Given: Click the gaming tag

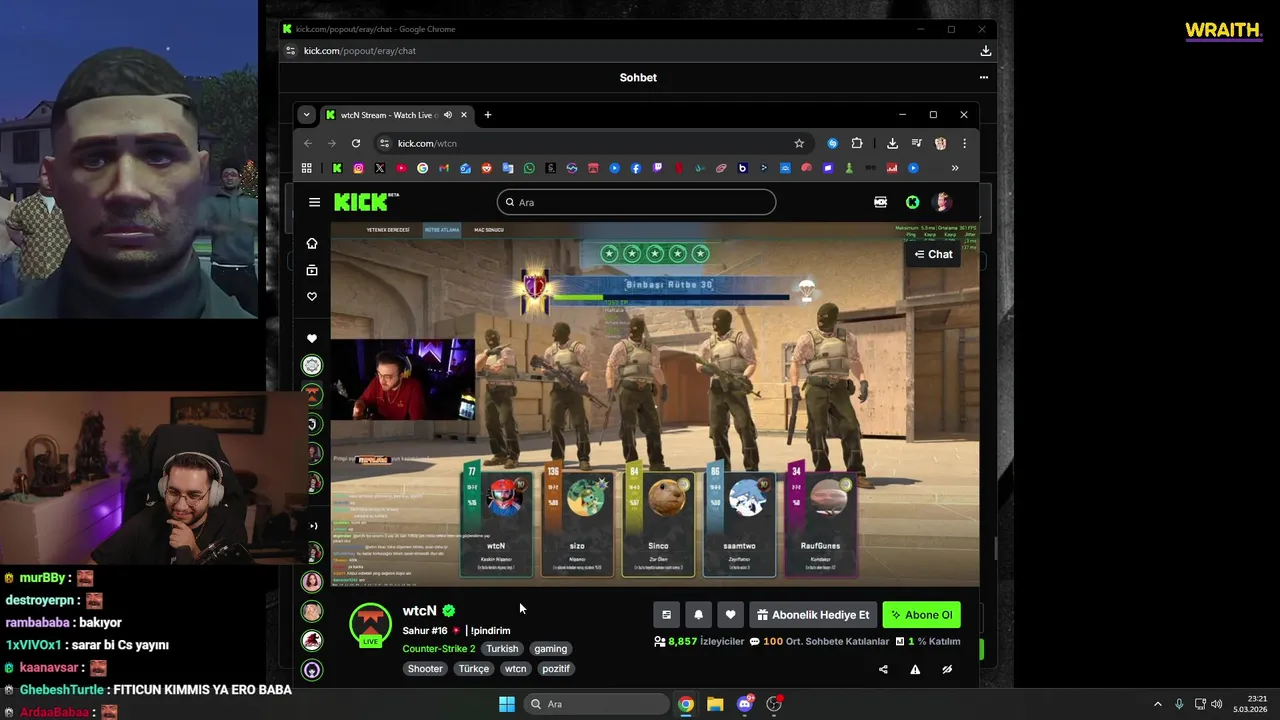Looking at the screenshot, I should (x=550, y=649).
